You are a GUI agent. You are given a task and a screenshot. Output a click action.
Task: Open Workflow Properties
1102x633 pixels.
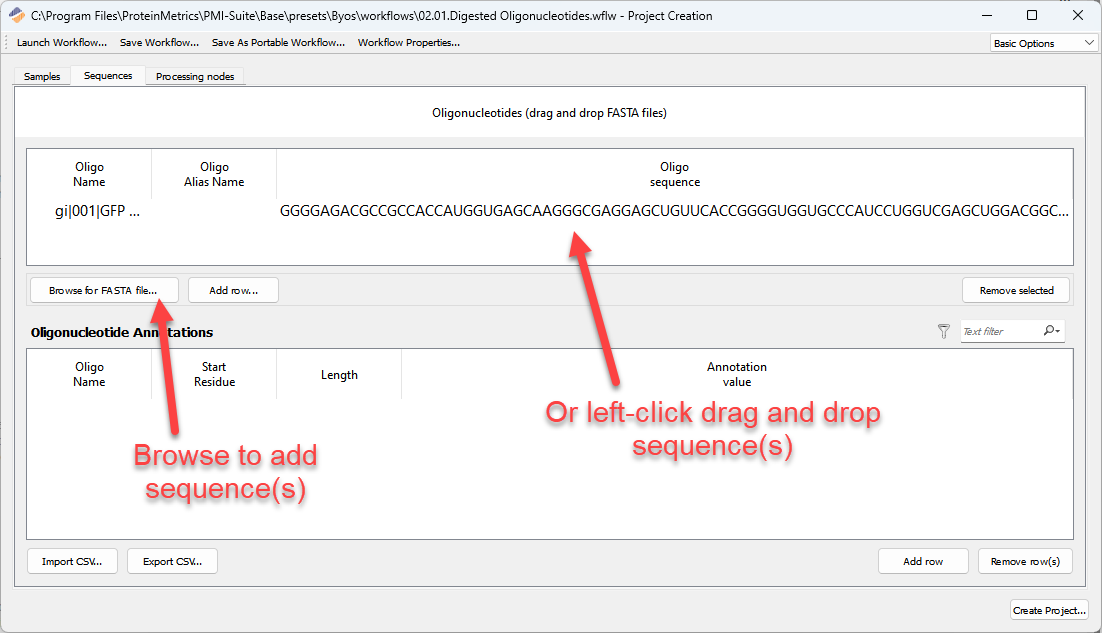pyautogui.click(x=408, y=43)
